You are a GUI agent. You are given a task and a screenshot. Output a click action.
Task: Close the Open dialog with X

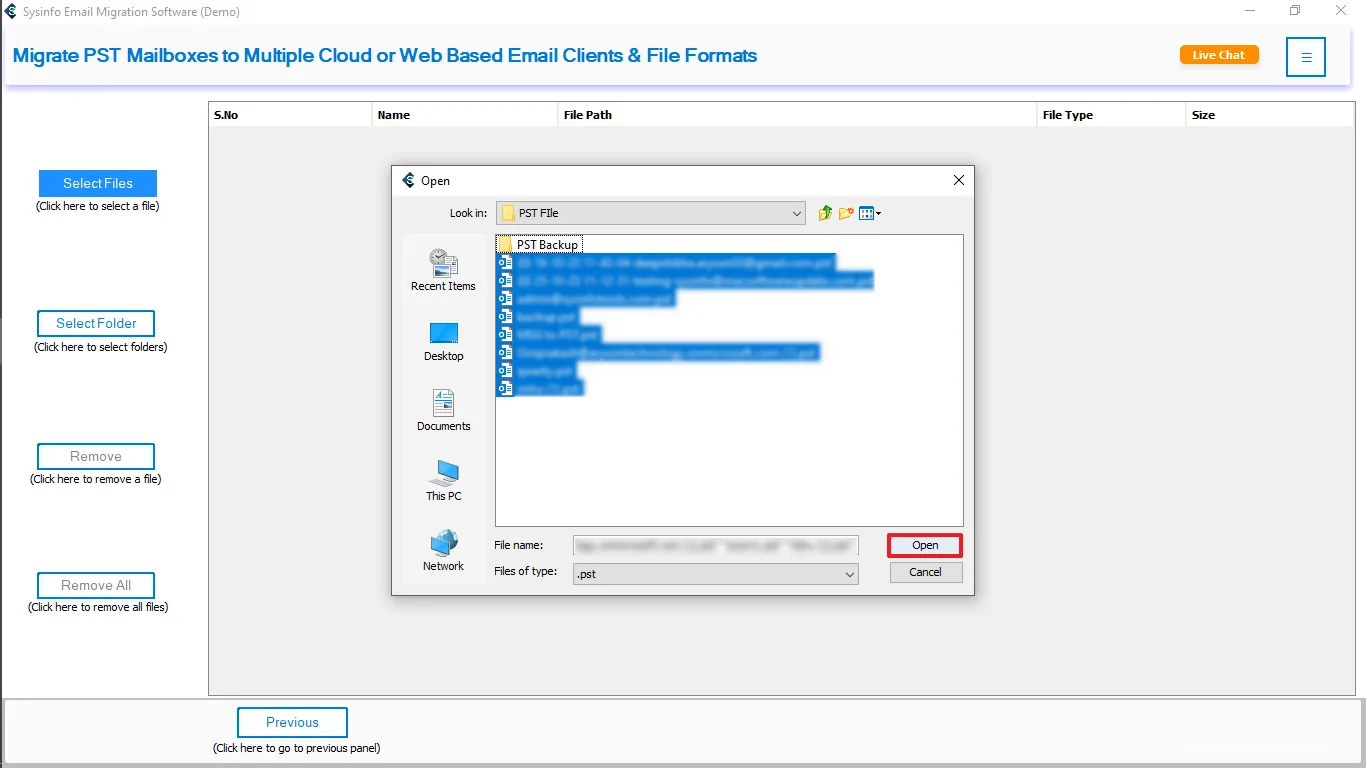point(958,181)
